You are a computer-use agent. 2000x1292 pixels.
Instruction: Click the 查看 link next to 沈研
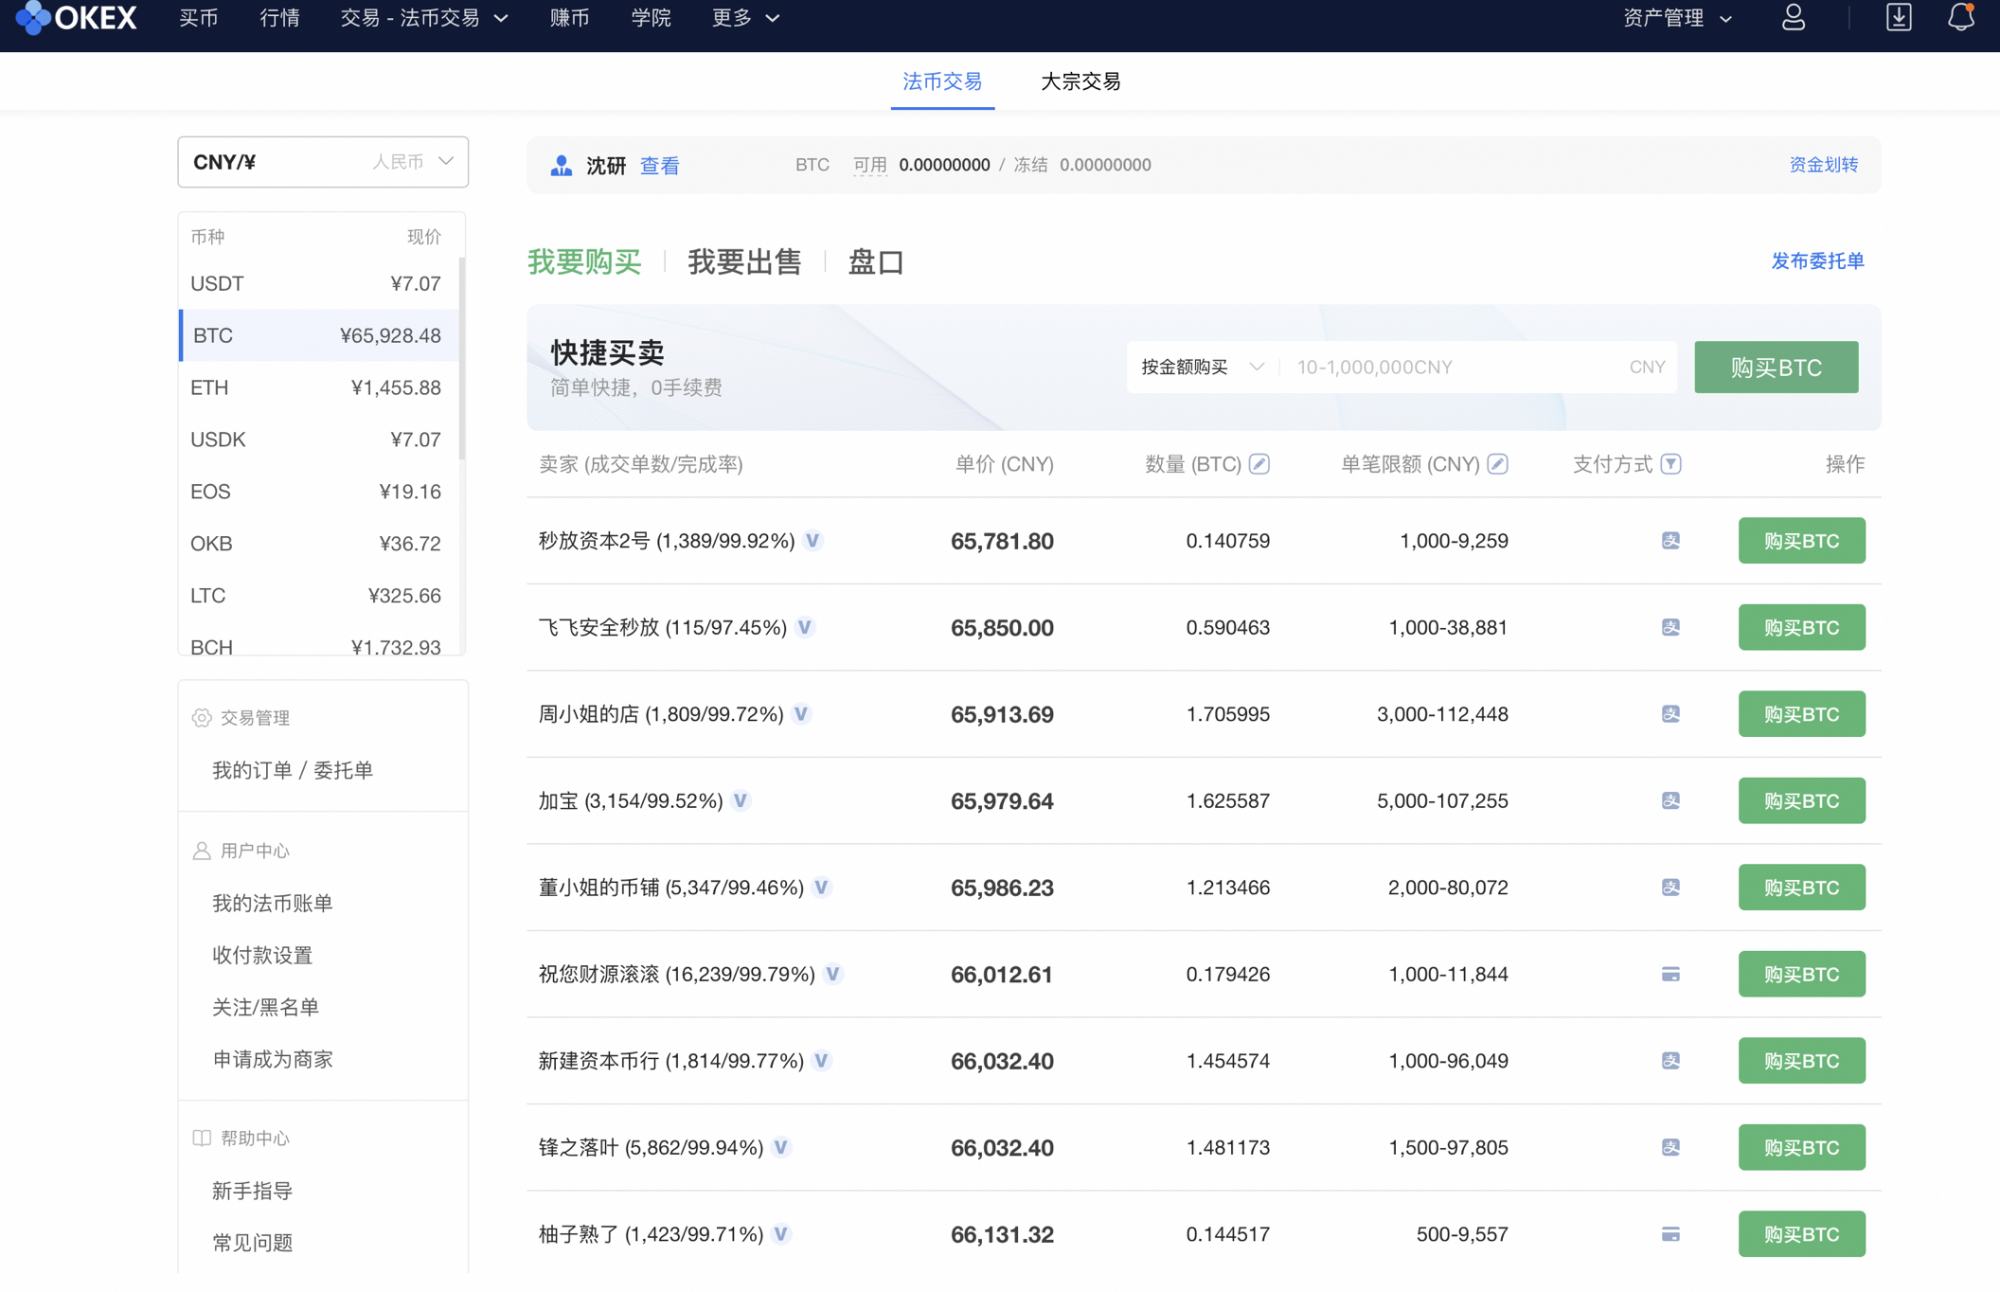coord(660,166)
